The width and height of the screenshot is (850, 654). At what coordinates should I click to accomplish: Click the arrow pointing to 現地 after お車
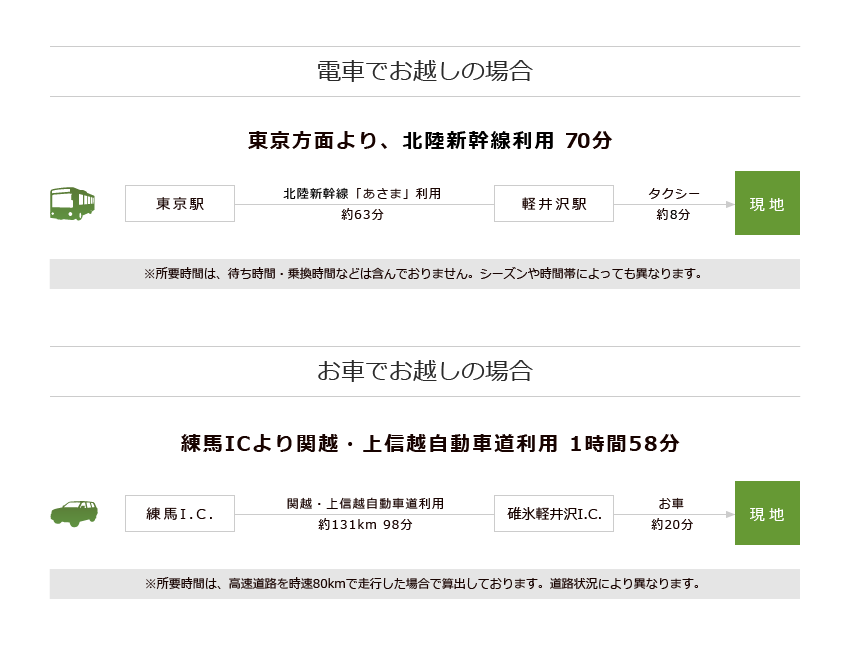tap(730, 514)
